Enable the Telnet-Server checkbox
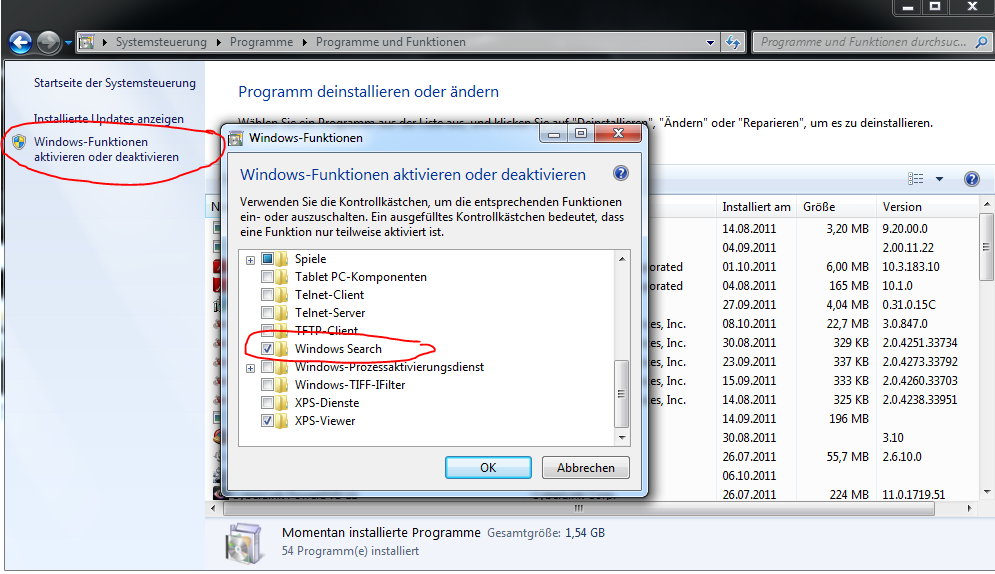Image resolution: width=995 pixels, height=574 pixels. coord(267,313)
